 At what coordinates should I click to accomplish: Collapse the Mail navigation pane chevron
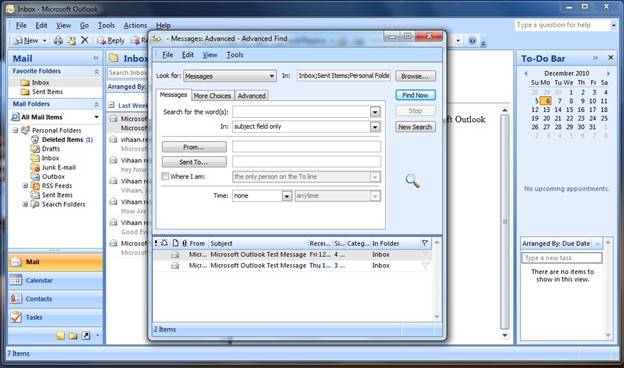tap(96, 58)
